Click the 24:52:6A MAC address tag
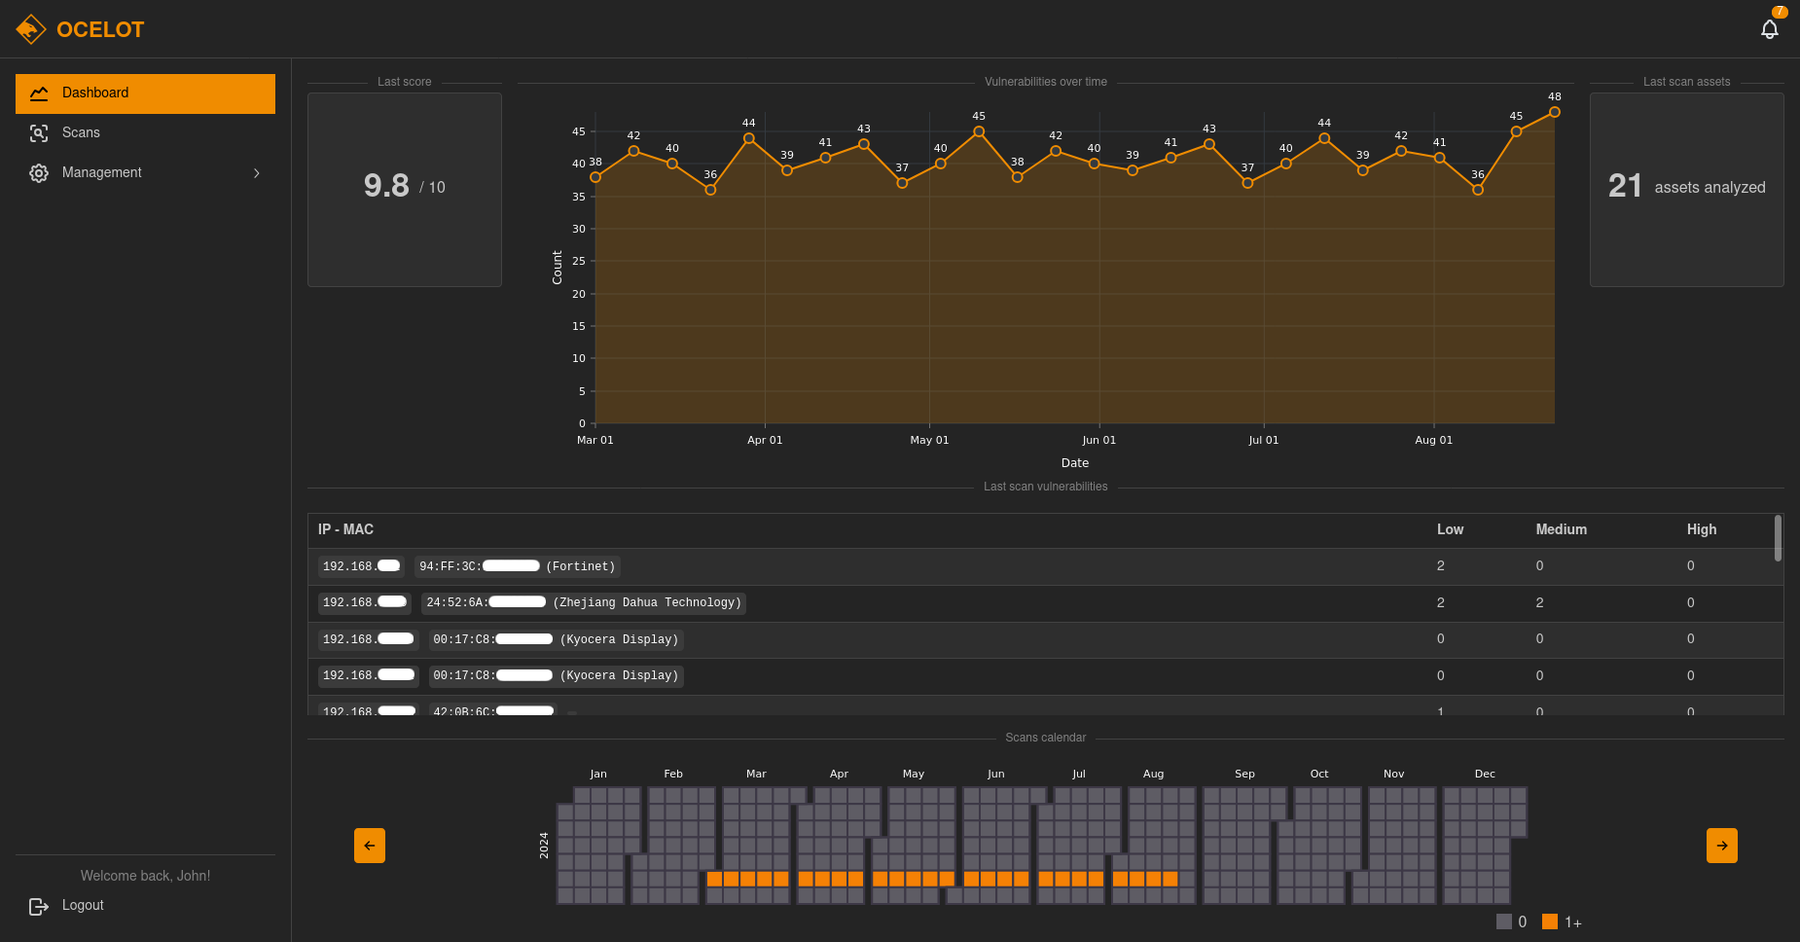 pos(584,603)
